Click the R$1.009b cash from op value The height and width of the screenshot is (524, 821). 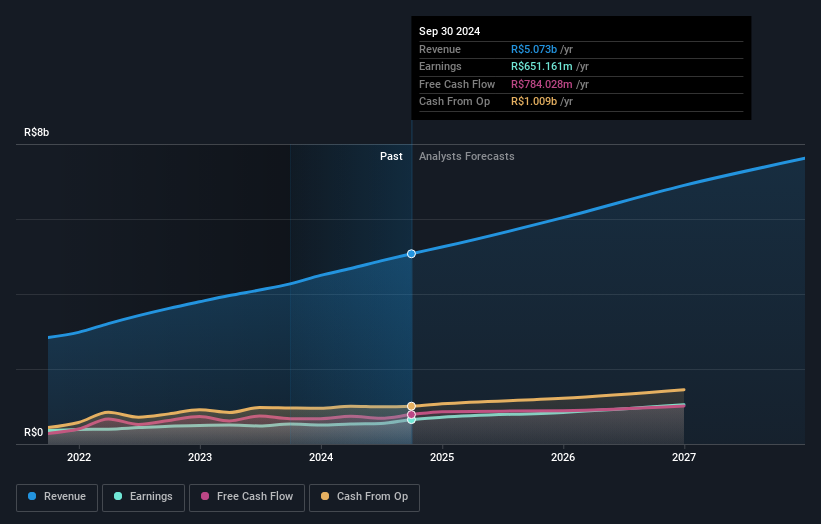pyautogui.click(x=534, y=102)
